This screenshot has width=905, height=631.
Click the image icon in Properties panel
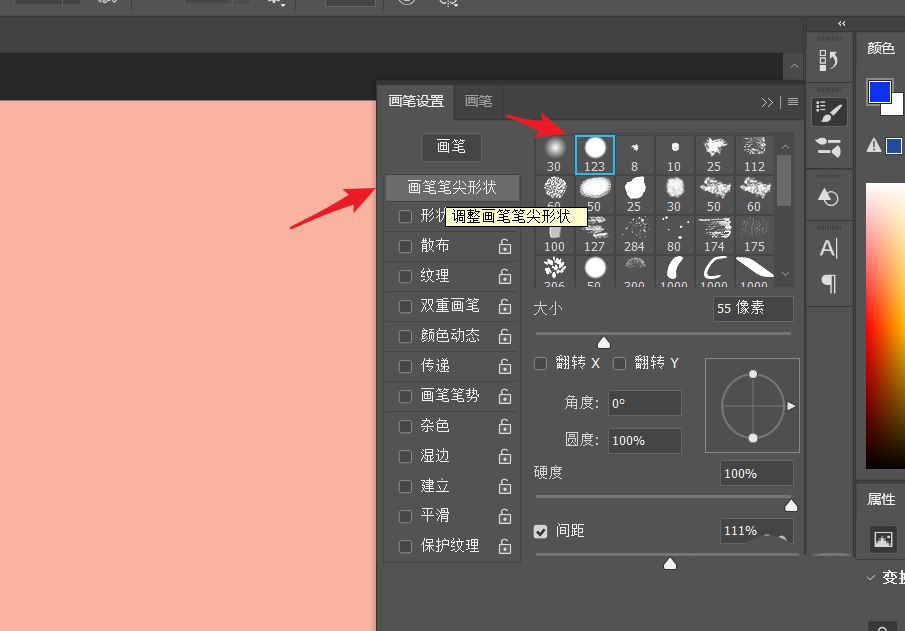point(883,539)
